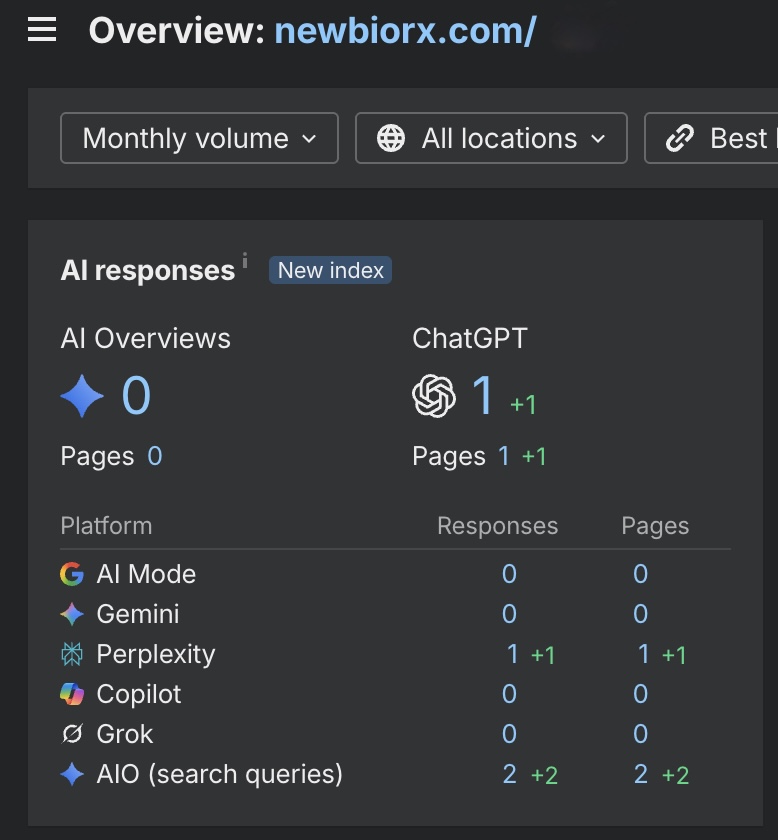The image size is (778, 840).
Task: Open AI Mode Responses value
Action: click(x=509, y=574)
